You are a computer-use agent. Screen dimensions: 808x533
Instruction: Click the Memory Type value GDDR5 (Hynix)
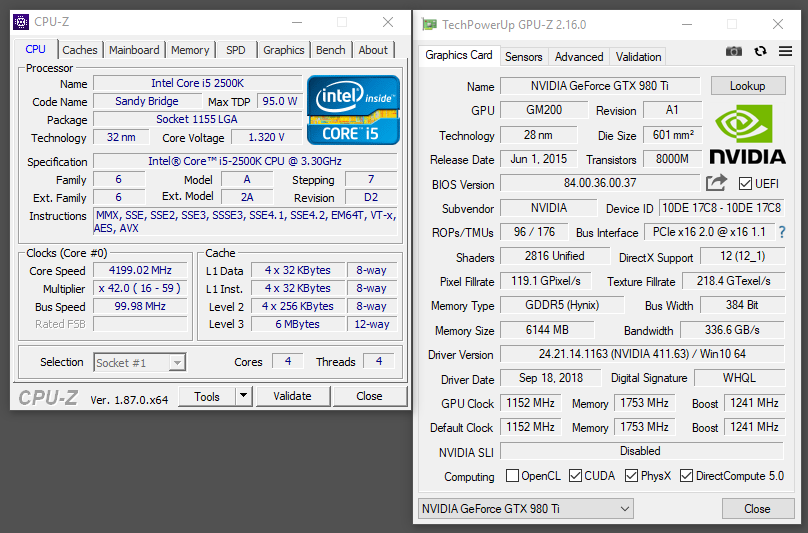pos(562,305)
